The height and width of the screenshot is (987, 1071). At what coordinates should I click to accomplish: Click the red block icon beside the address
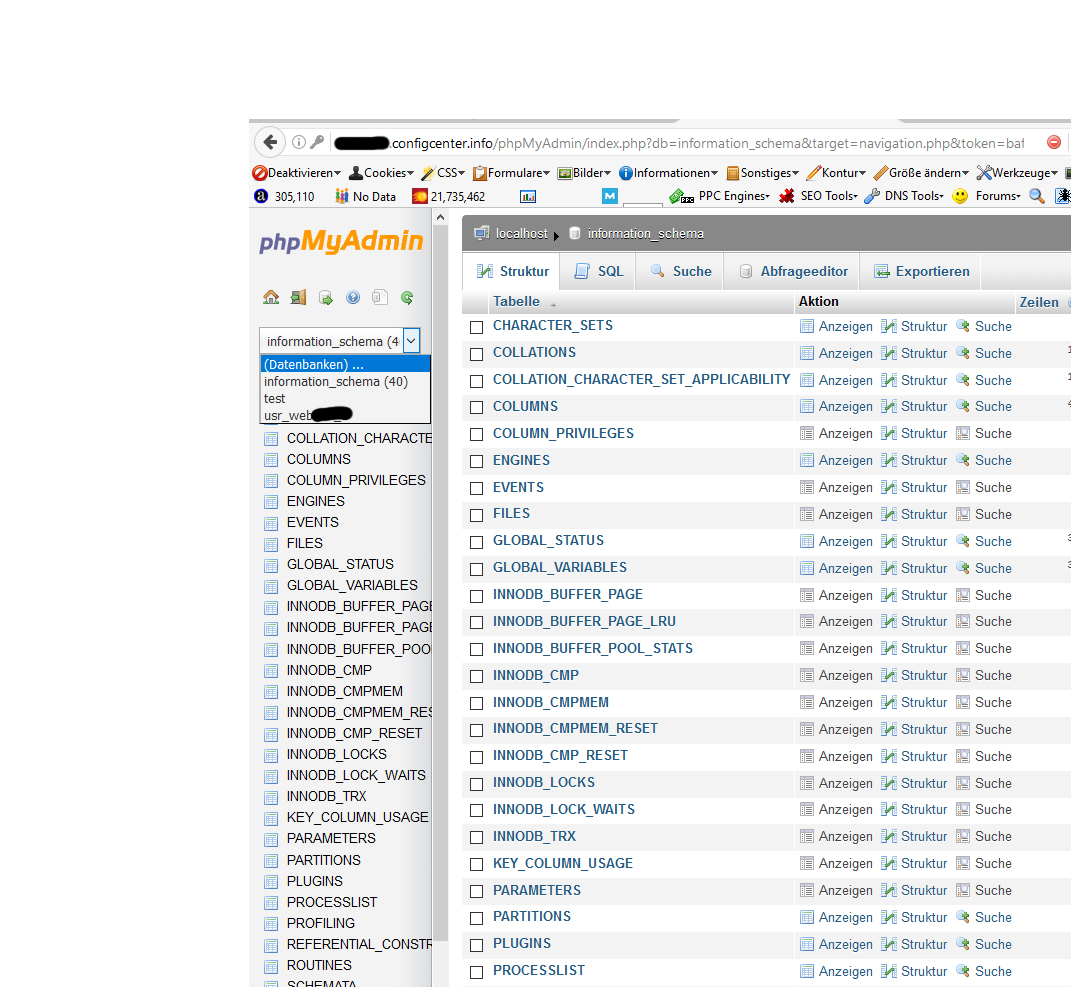(x=1054, y=142)
